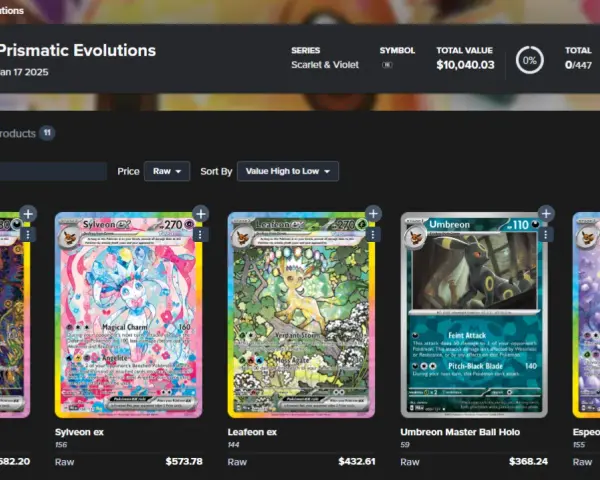
Task: Click the Umbreon price $368.24
Action: tap(528, 462)
